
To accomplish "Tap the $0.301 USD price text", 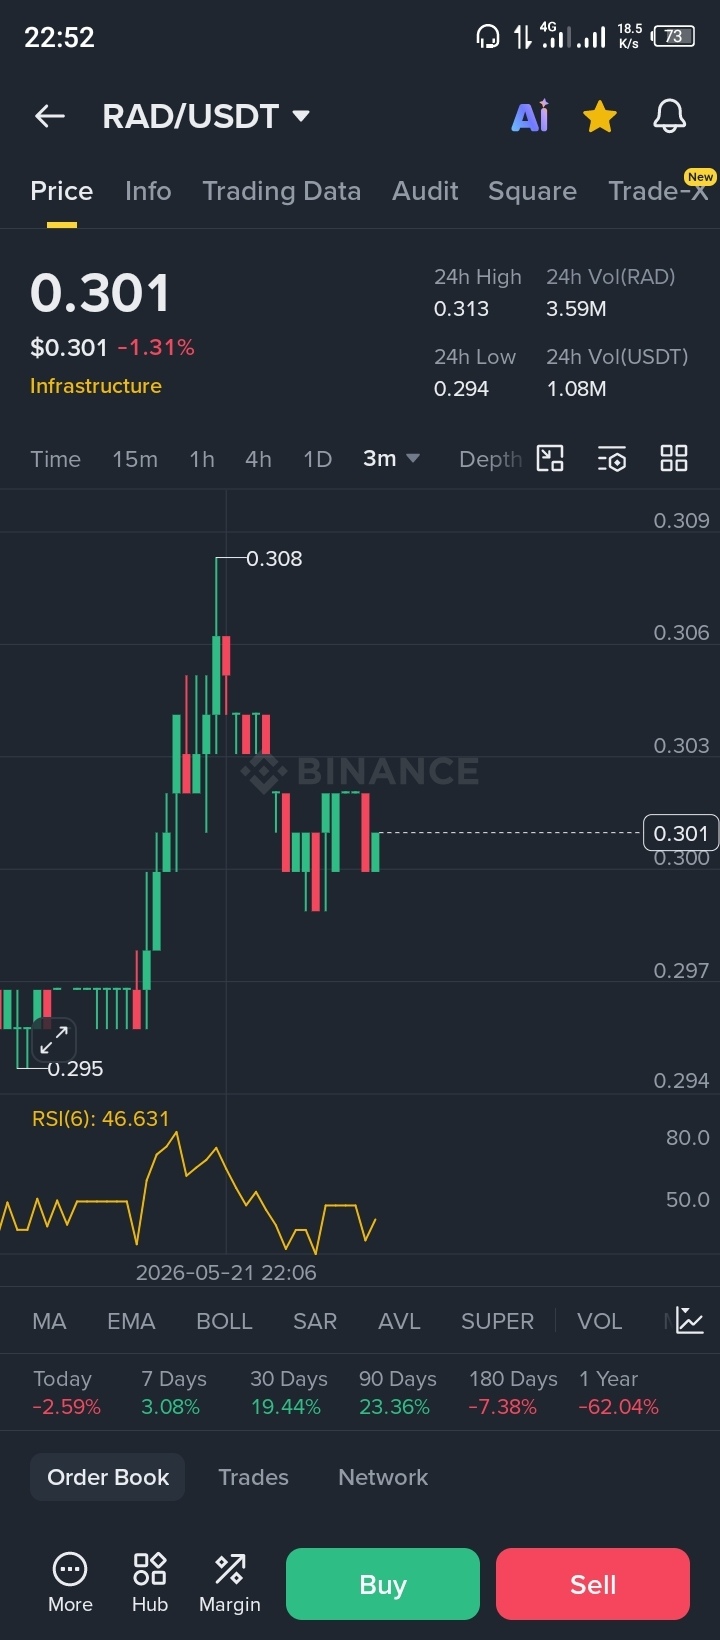I will [x=69, y=347].
